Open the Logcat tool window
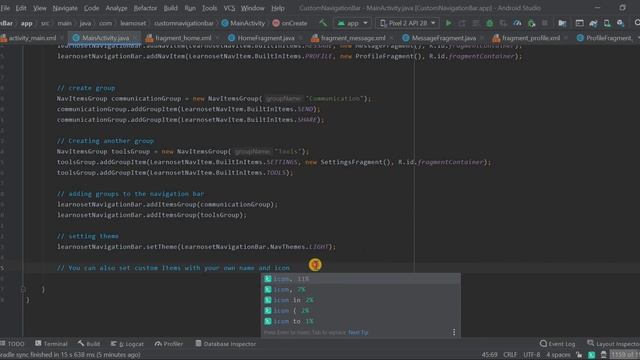Screen dimensions: 640x360 [127, 344]
